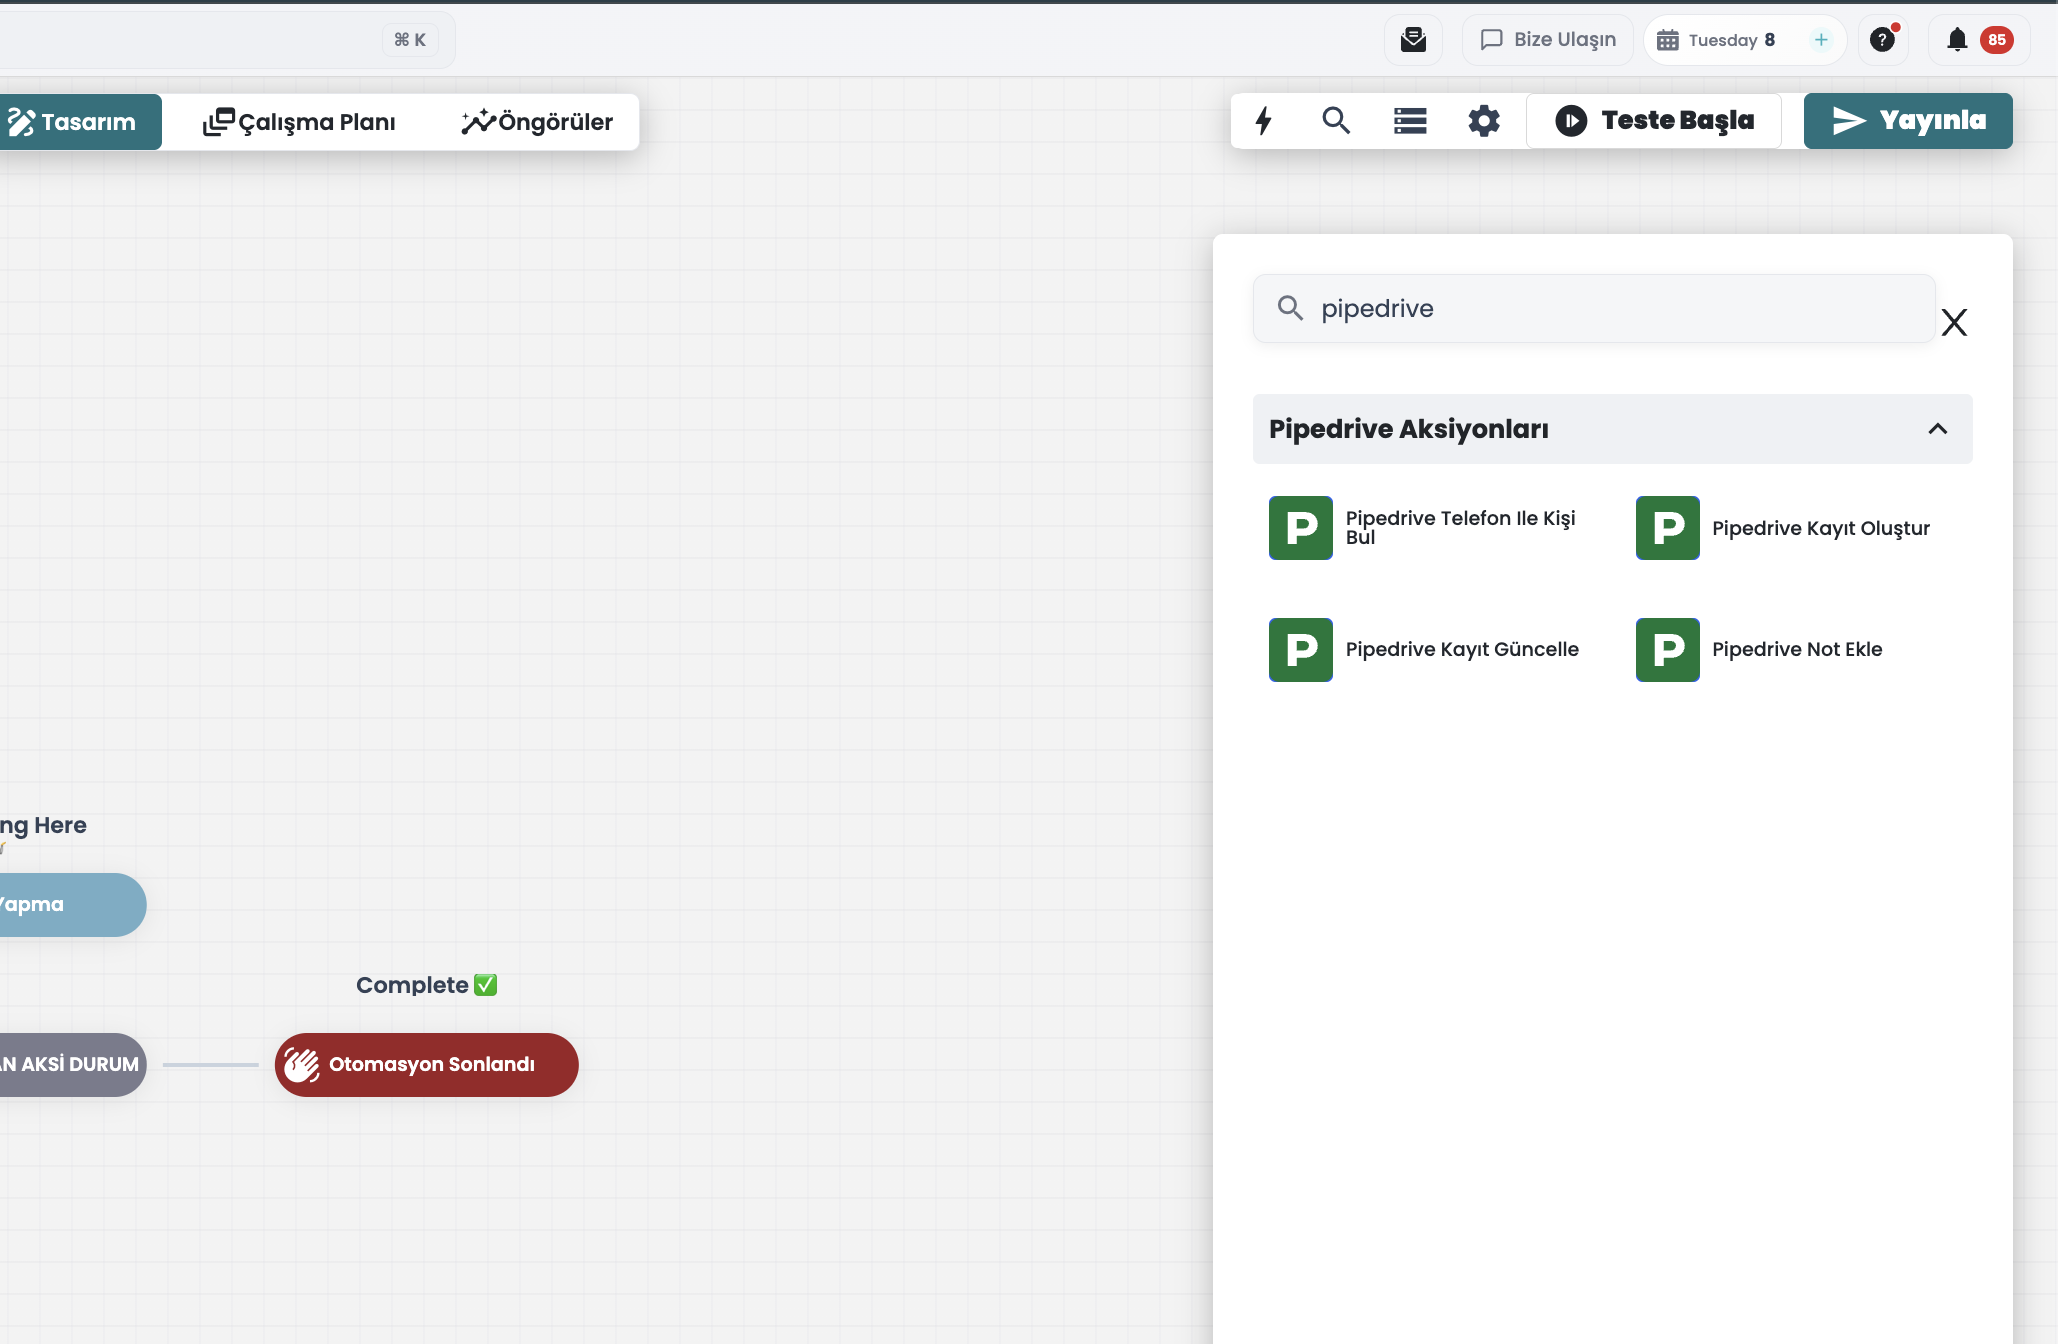This screenshot has width=2058, height=1344.
Task: Open notifications bell with 85 badge
Action: [x=1978, y=40]
